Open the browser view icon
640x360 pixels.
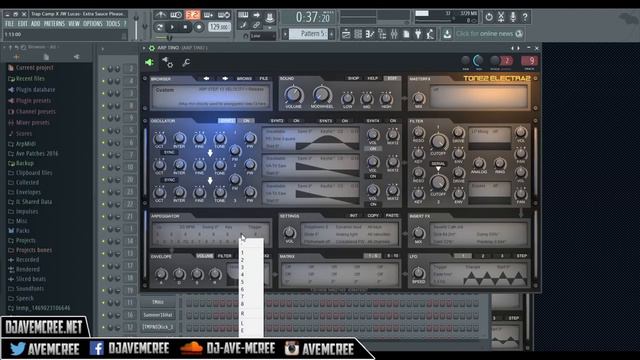382,34
